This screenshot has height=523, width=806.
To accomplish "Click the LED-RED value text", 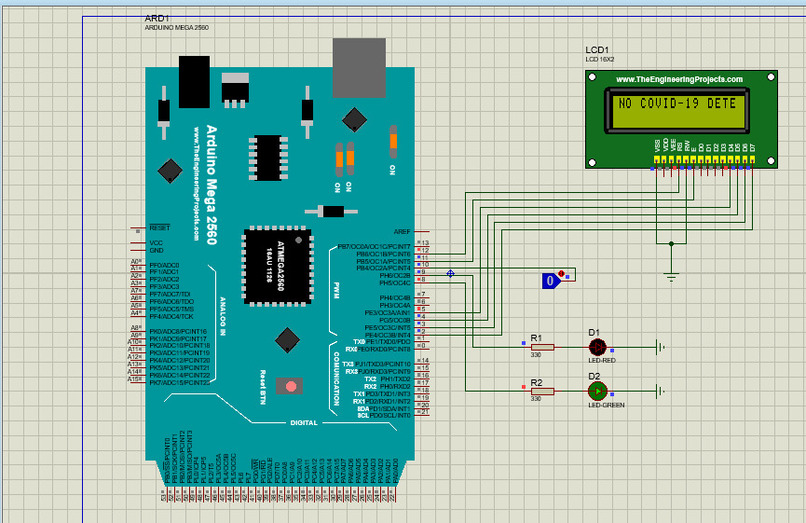I will [x=602, y=360].
